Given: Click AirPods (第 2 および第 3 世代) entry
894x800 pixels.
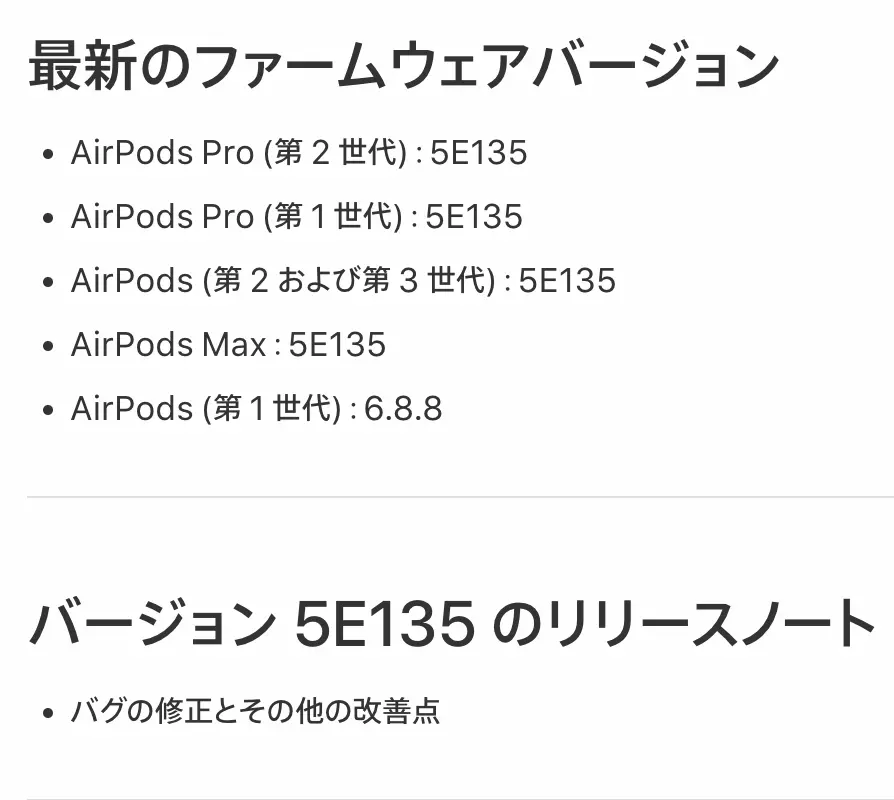Looking at the screenshot, I should point(343,281).
